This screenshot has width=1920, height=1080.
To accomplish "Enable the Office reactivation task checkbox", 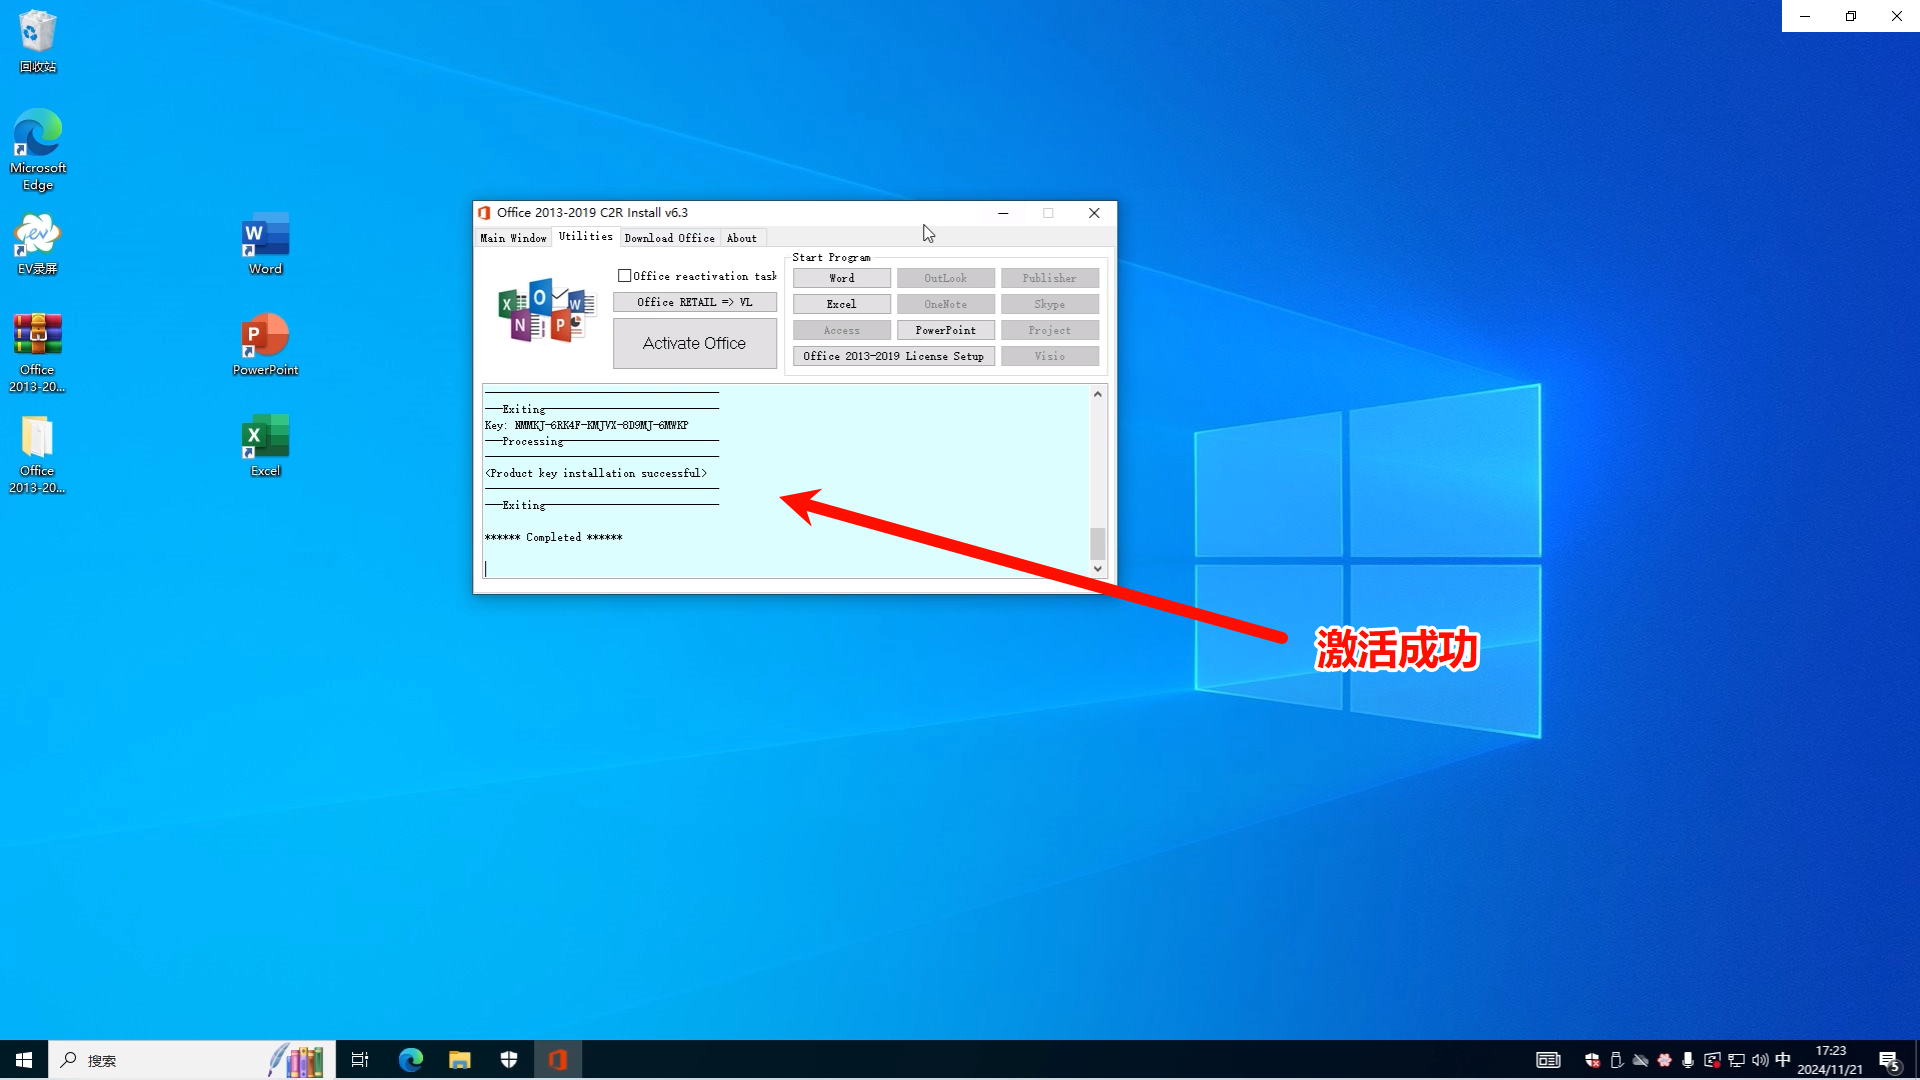I will pyautogui.click(x=625, y=276).
